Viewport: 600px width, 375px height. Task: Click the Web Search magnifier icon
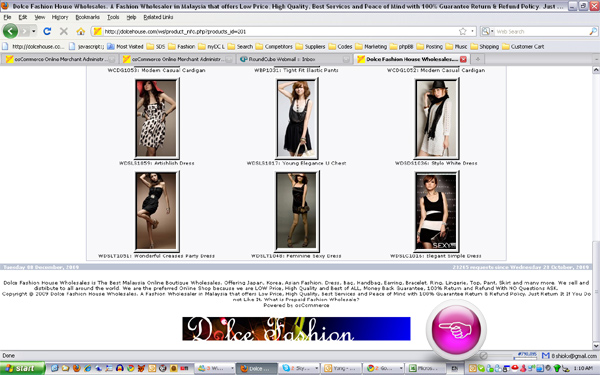click(593, 31)
